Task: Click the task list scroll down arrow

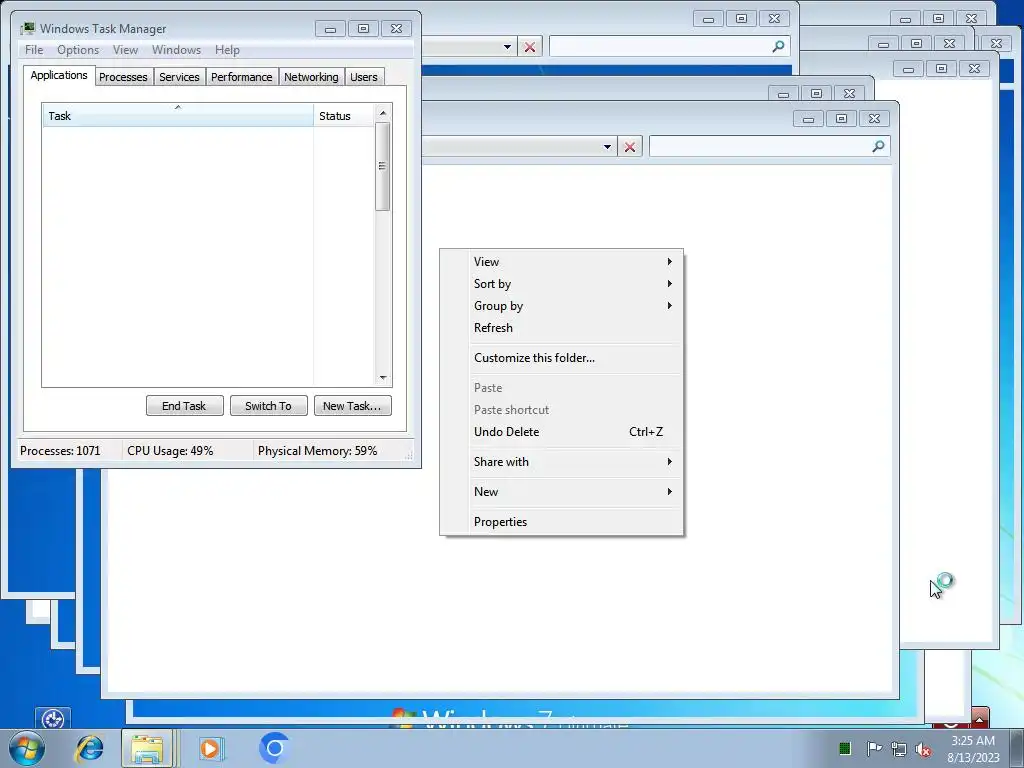Action: 383,378
